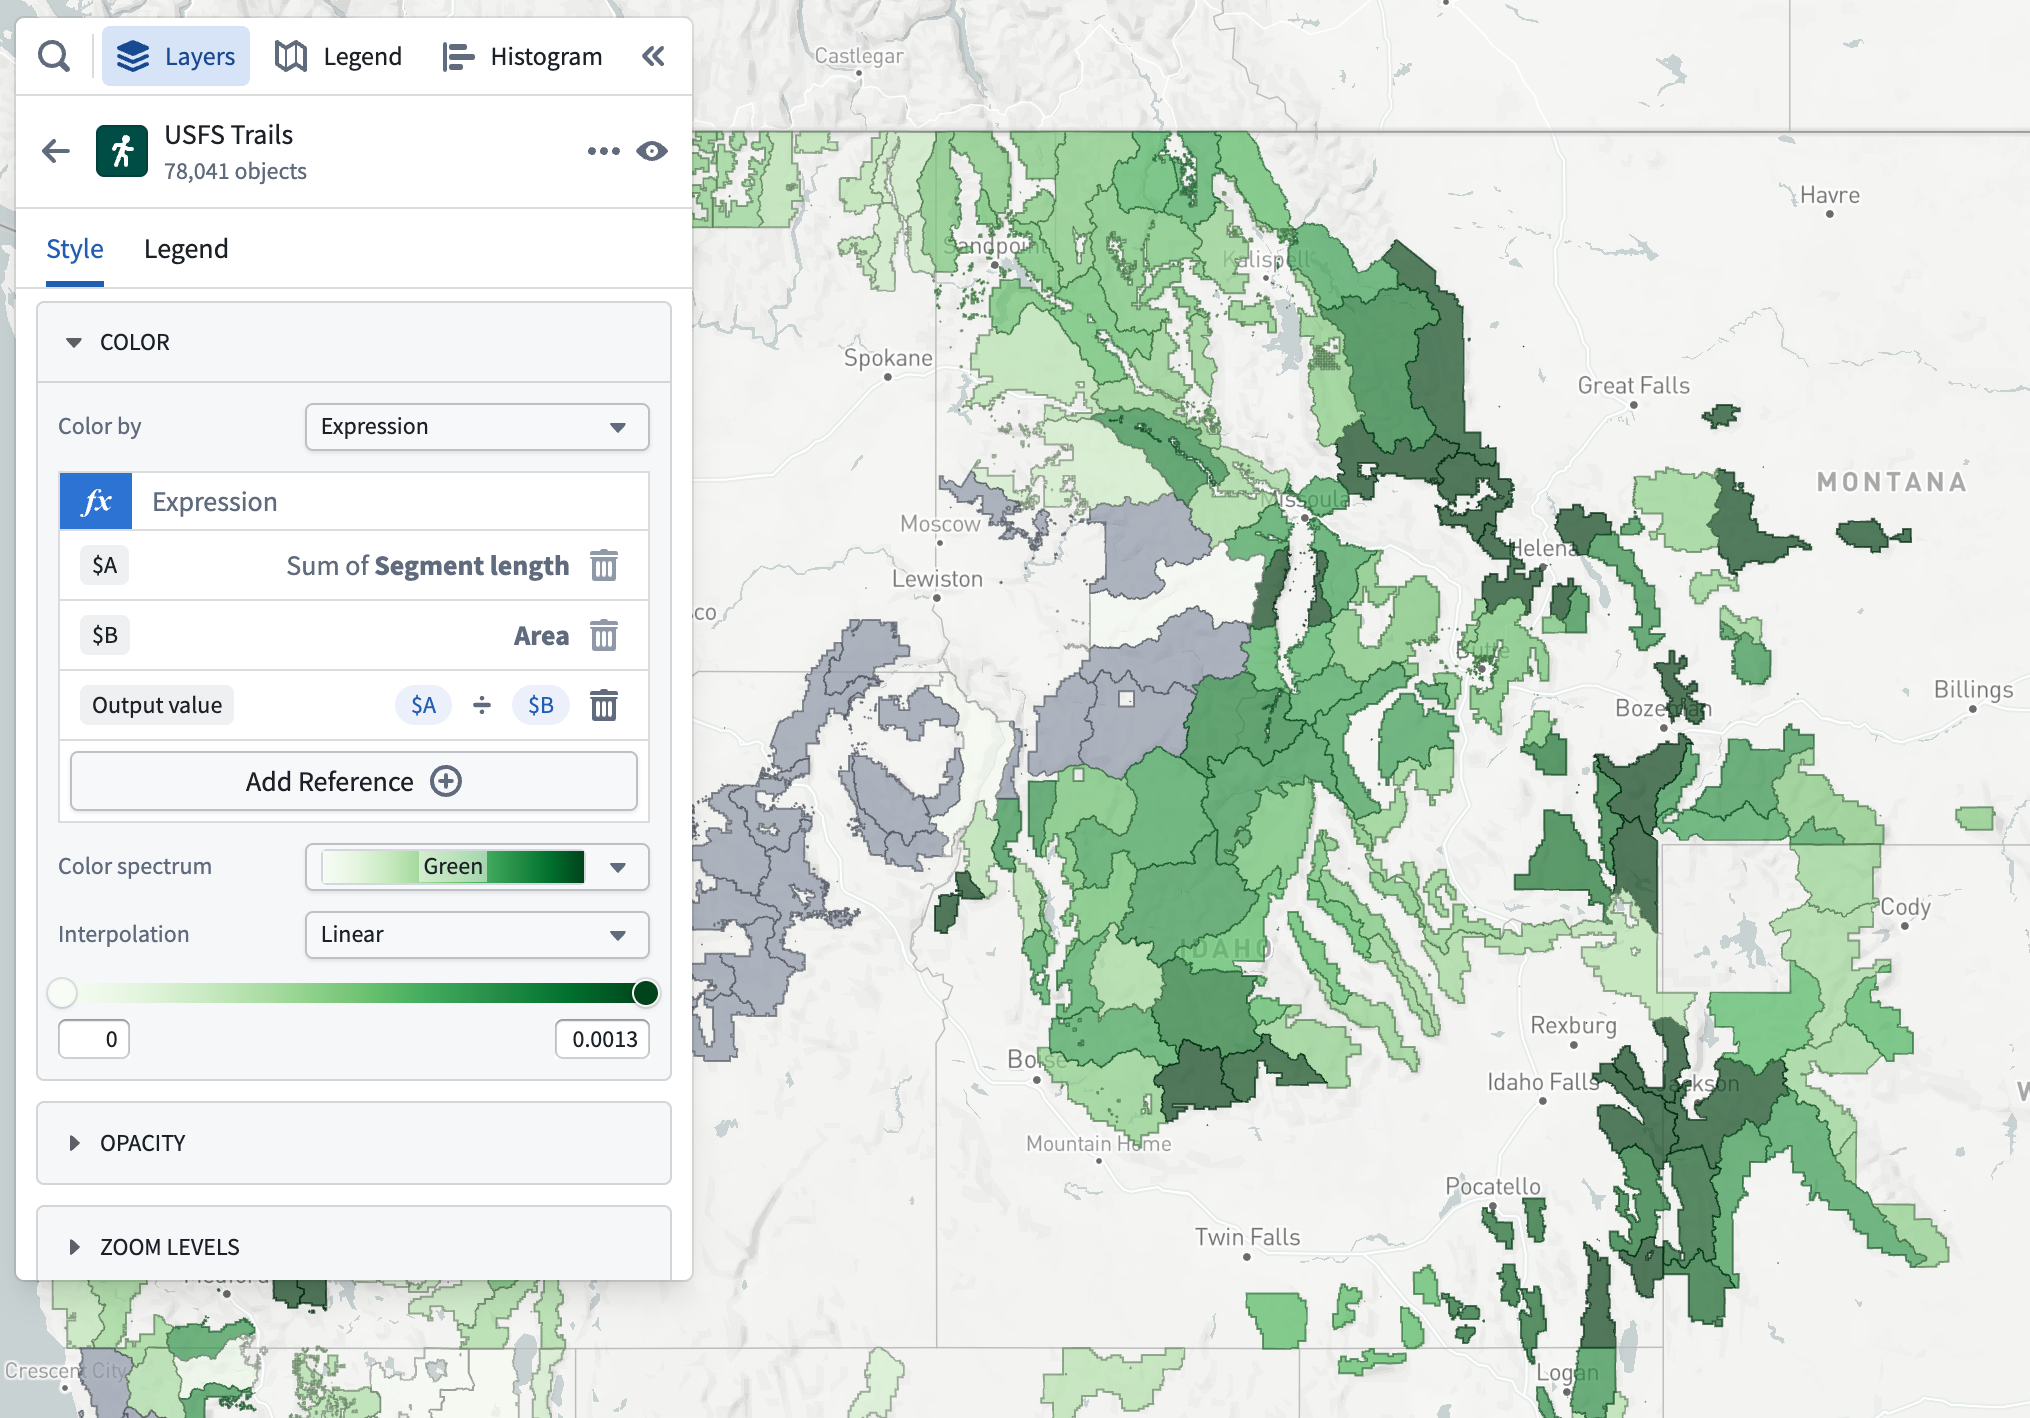Image resolution: width=2030 pixels, height=1418 pixels.
Task: Toggle USFS Trails layer visibility eye
Action: (x=652, y=151)
